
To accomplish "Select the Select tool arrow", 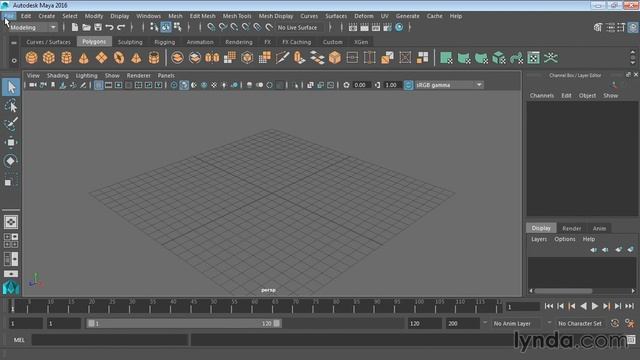I will 11,87.
